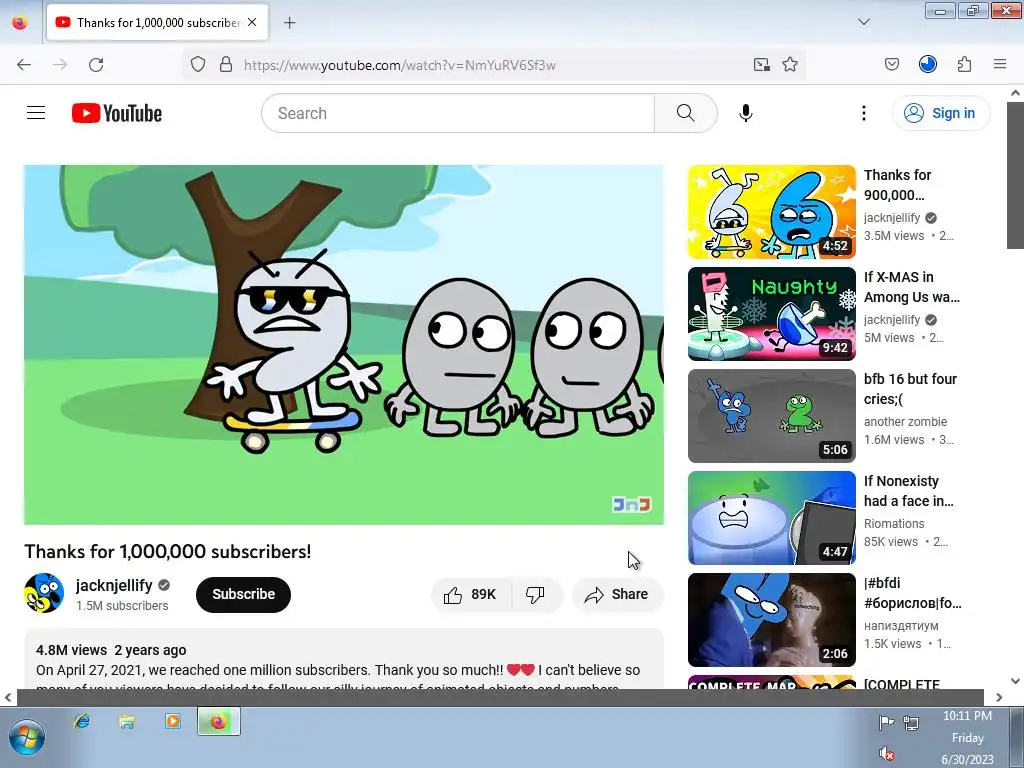Click the main video player
The width and height of the screenshot is (1024, 768).
coord(344,345)
